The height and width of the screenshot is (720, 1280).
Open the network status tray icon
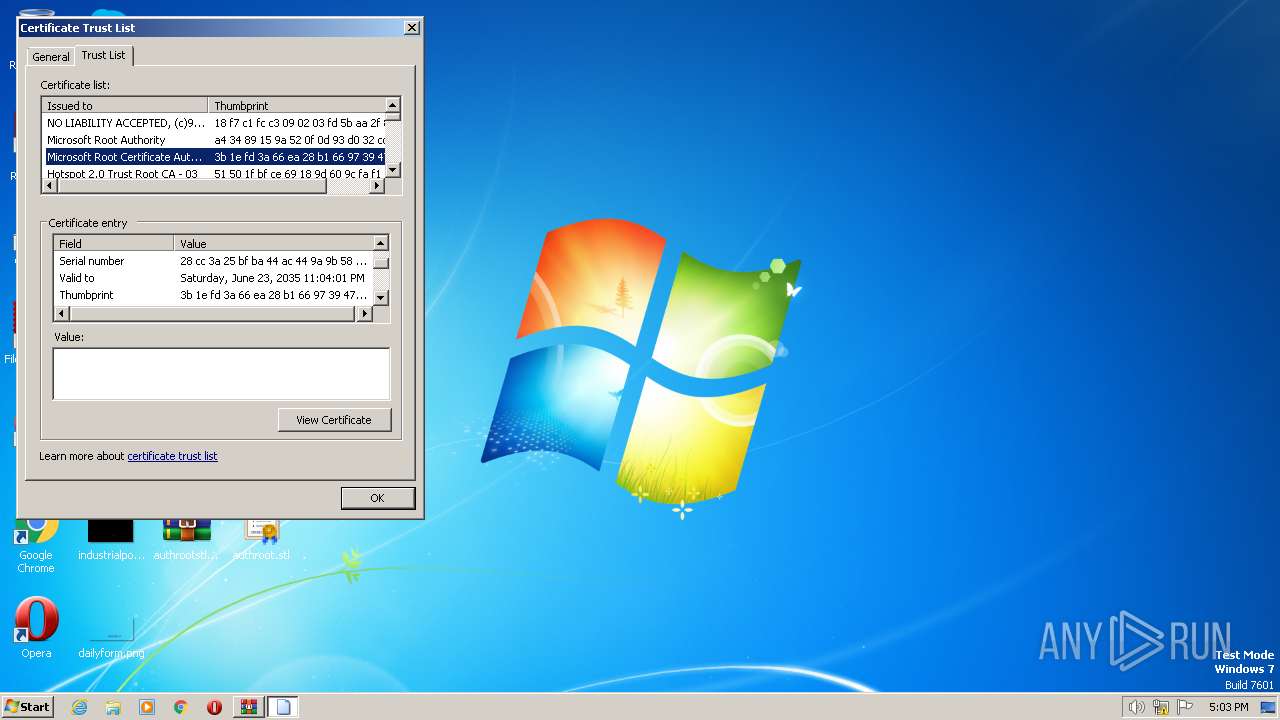[x=1161, y=707]
